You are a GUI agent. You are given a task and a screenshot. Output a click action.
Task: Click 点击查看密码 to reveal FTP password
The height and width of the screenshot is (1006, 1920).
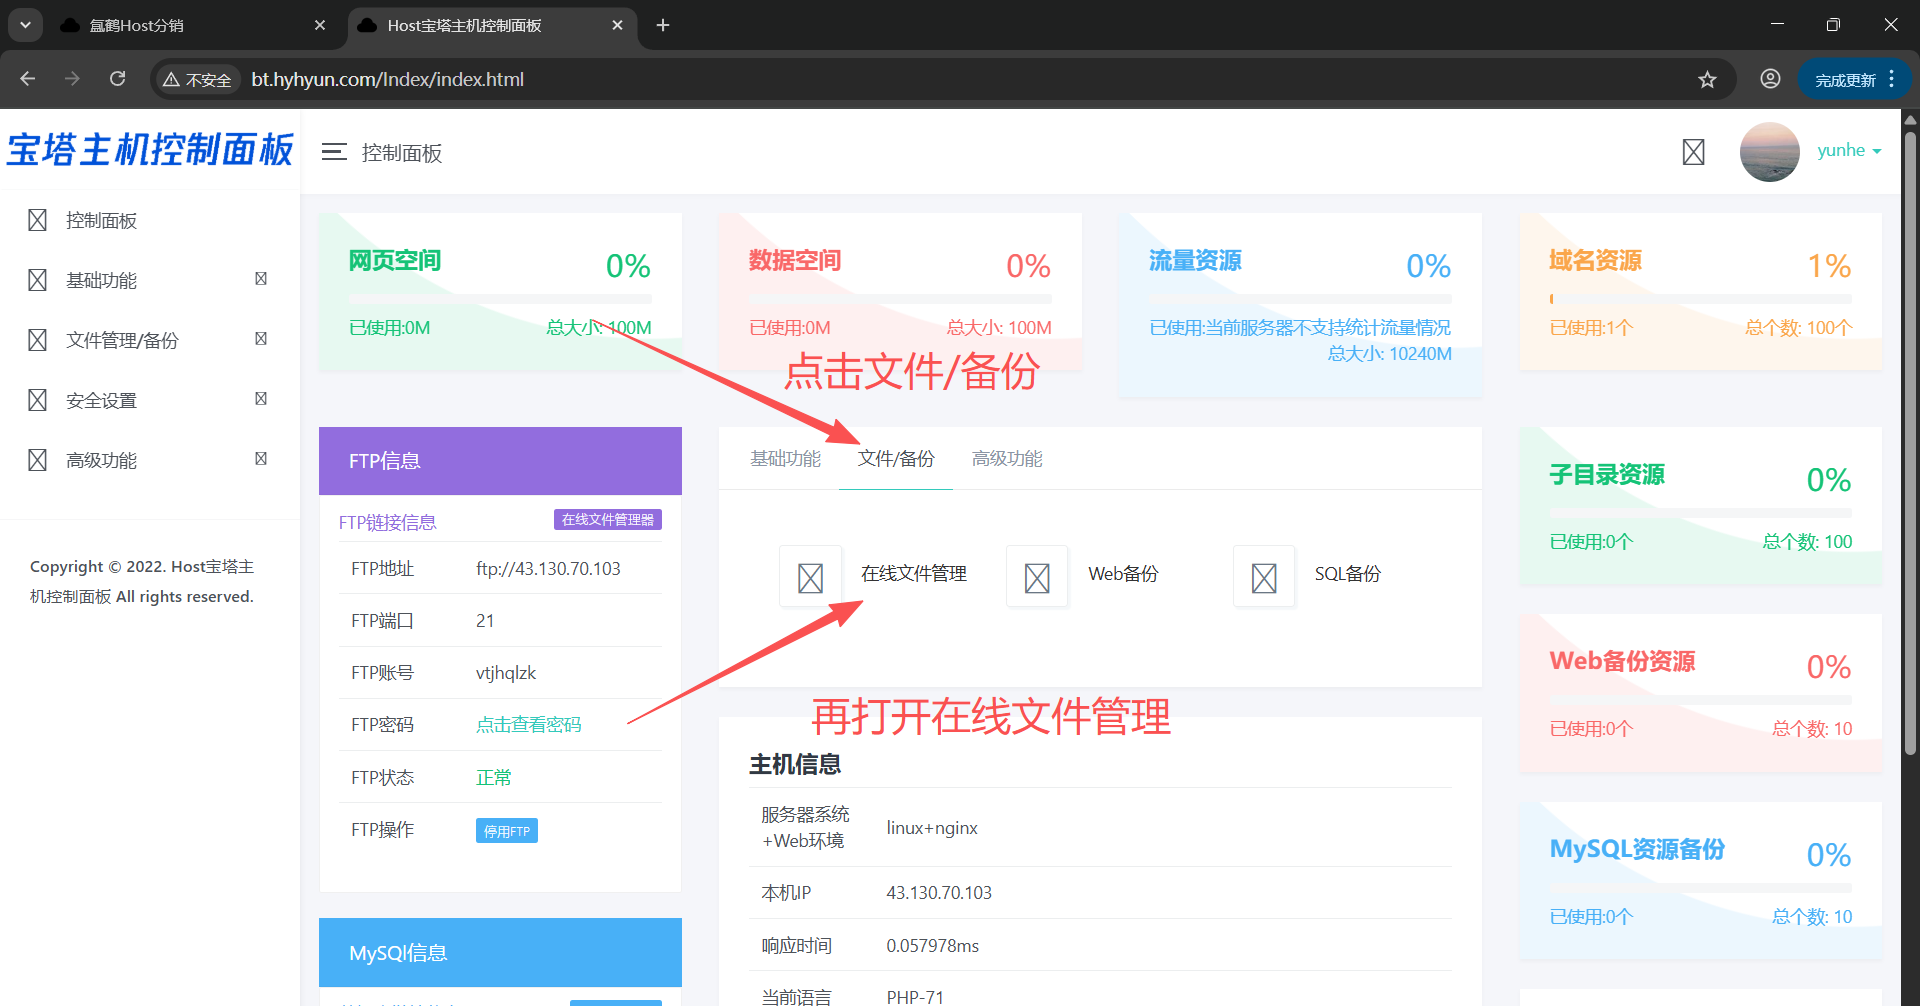(528, 725)
